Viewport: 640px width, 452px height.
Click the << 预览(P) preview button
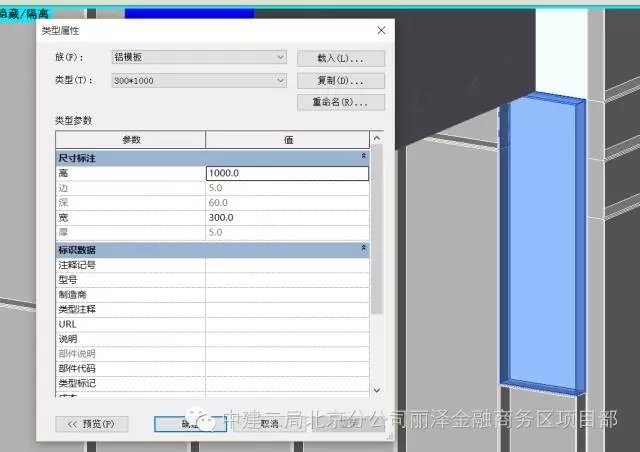coord(91,423)
